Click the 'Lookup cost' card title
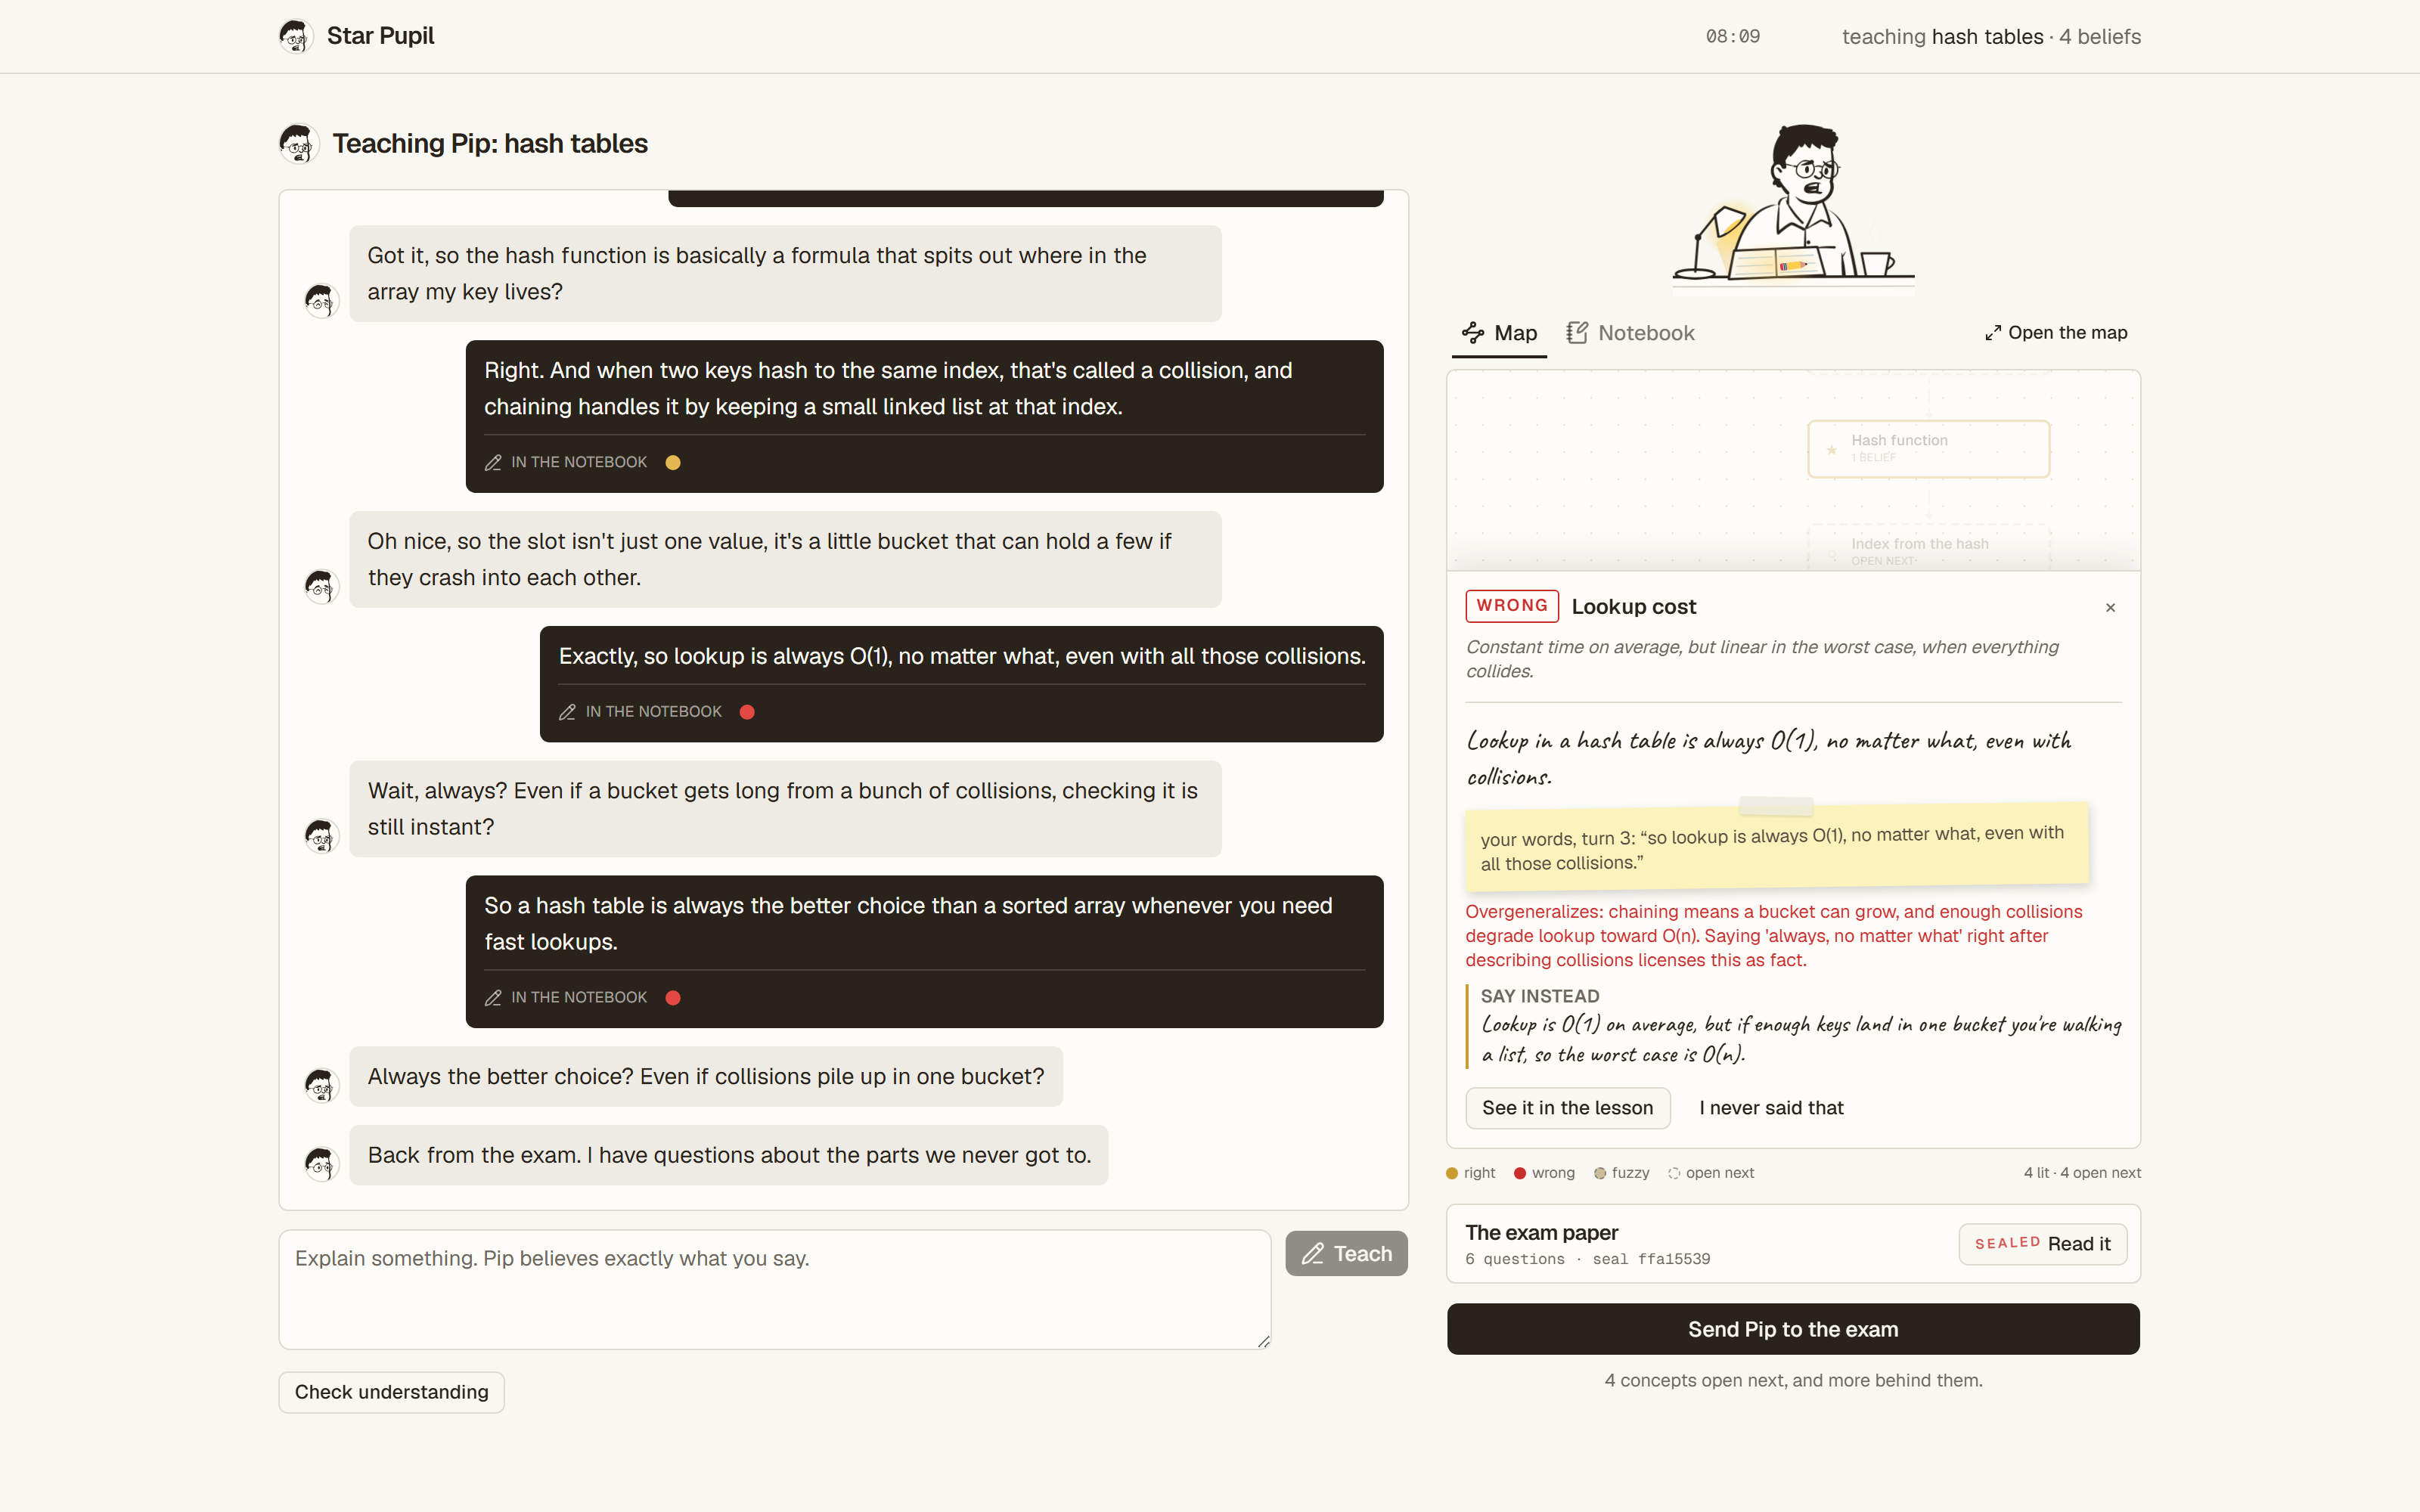The height and width of the screenshot is (1512, 2420). pos(1634,607)
